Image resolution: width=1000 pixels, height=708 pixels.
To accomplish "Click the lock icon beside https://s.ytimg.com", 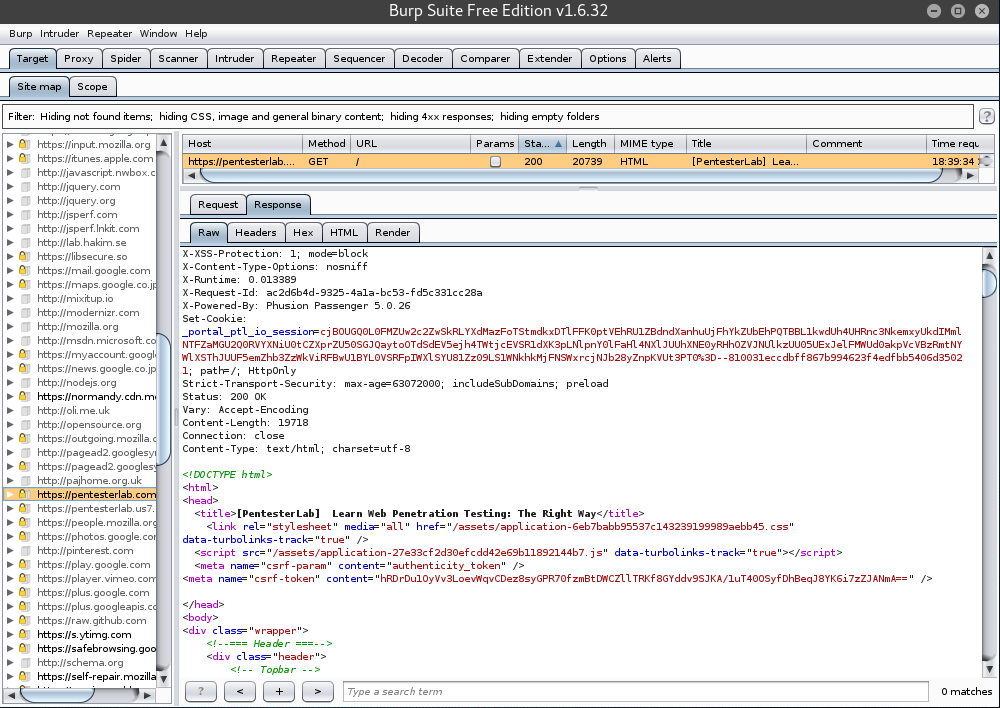I will click(24, 634).
